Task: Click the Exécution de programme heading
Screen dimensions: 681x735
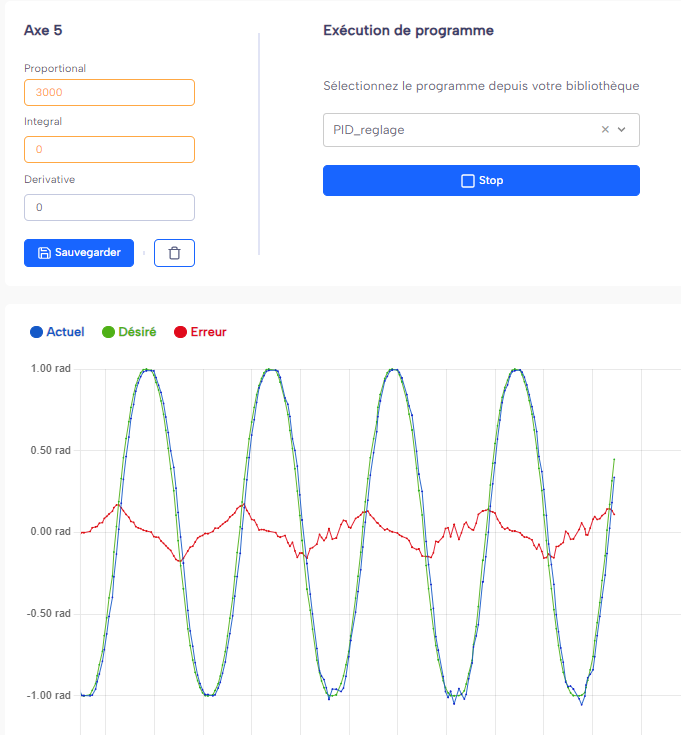Action: pos(408,30)
